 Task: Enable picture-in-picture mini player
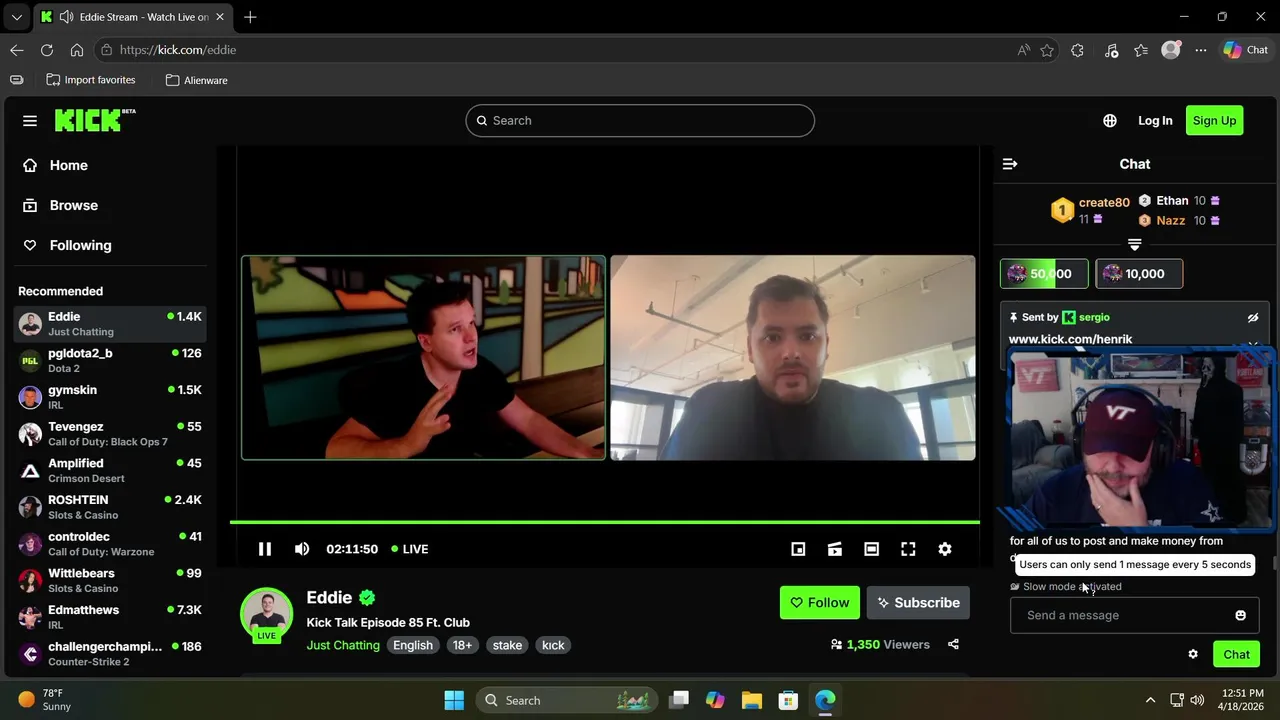click(798, 549)
